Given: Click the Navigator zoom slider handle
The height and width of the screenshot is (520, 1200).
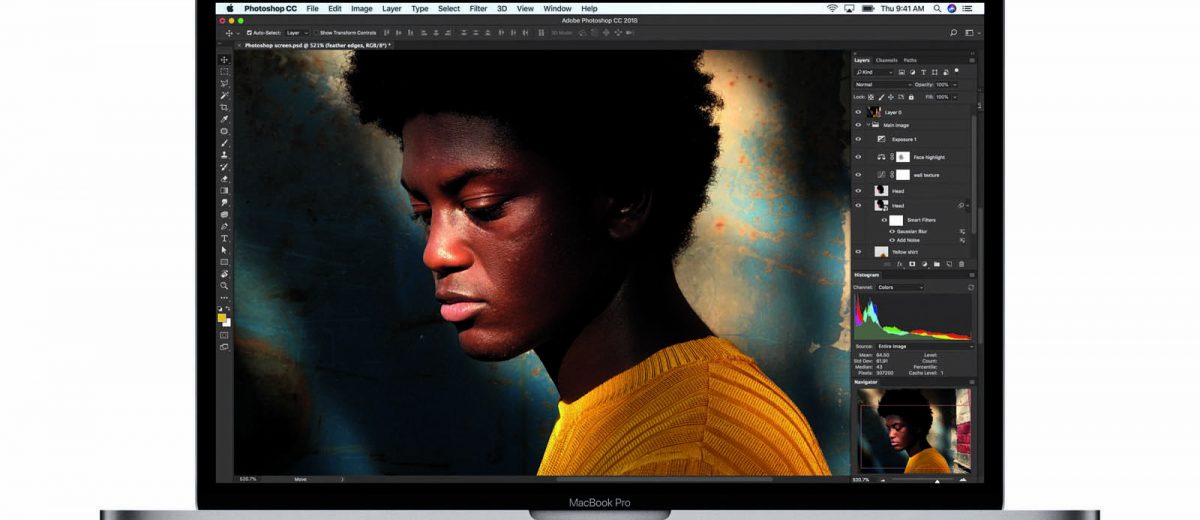Looking at the screenshot, I should pos(937,481).
